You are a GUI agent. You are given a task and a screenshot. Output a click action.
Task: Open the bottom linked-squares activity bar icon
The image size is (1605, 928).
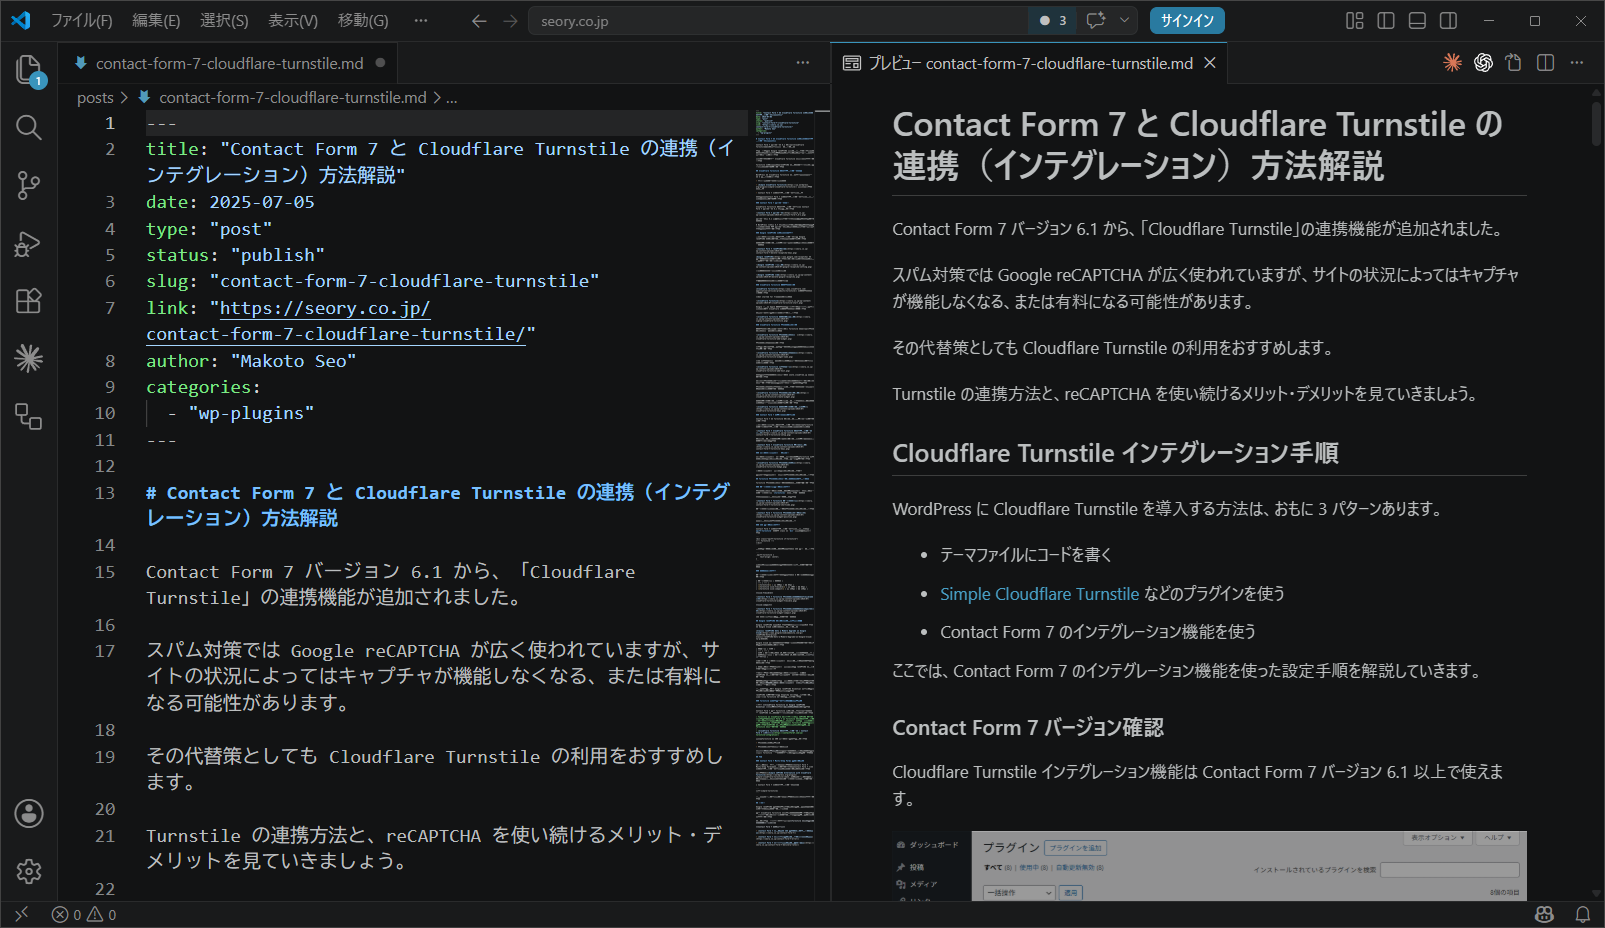click(29, 416)
